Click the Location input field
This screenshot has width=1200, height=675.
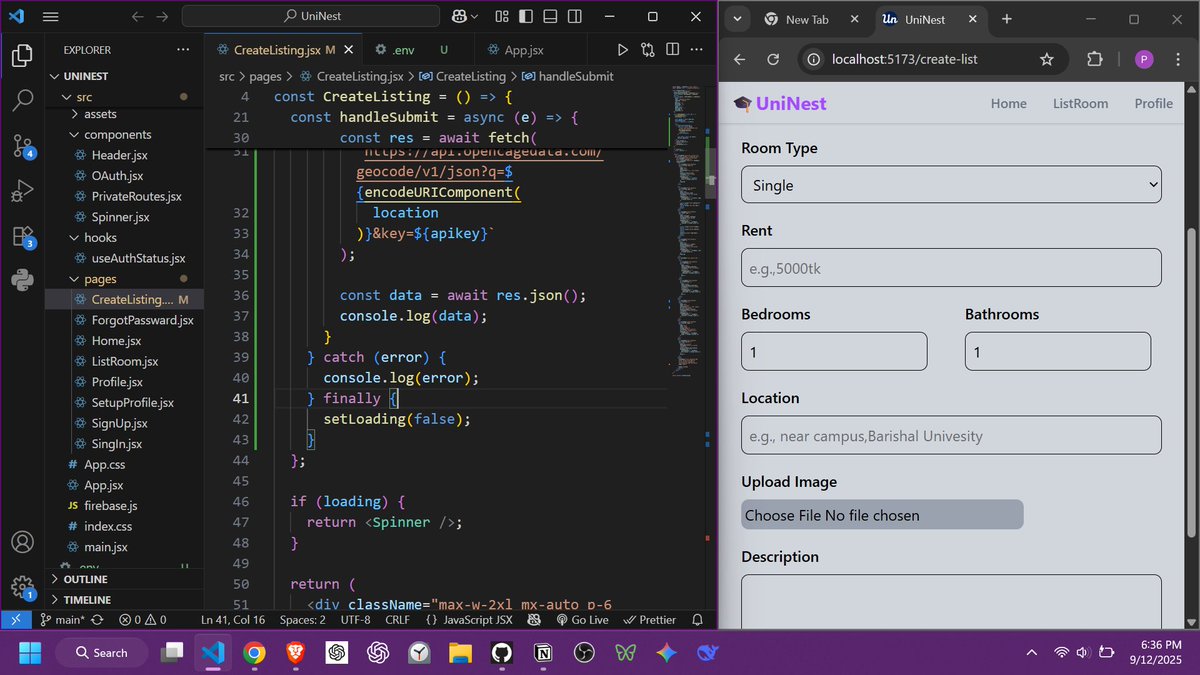tap(951, 435)
